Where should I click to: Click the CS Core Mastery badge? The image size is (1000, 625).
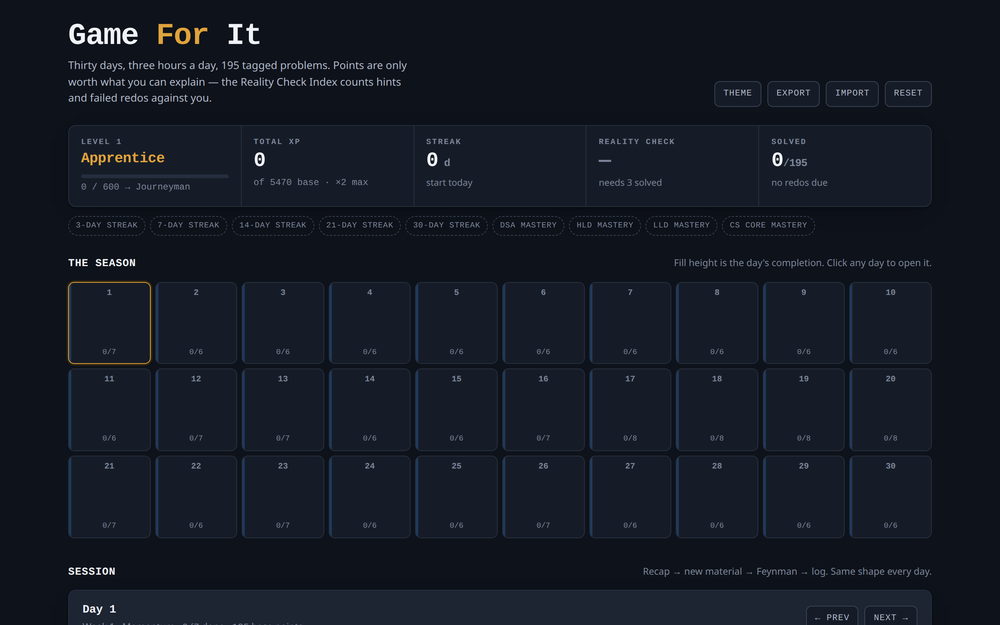[768, 225]
